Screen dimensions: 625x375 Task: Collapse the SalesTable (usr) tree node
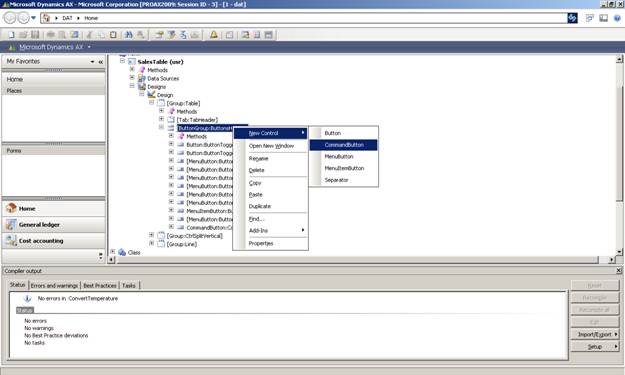pos(122,61)
